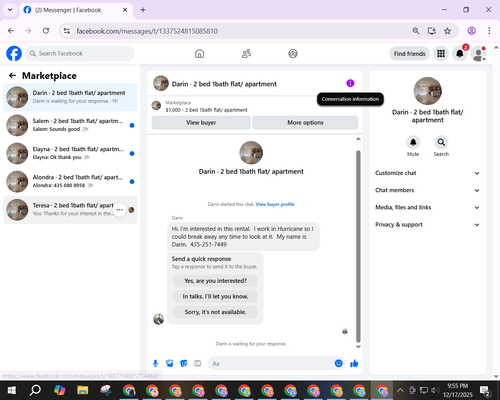The height and width of the screenshot is (400, 500).
Task: Open the three-dot options on Teresa chat
Action: coord(120,210)
